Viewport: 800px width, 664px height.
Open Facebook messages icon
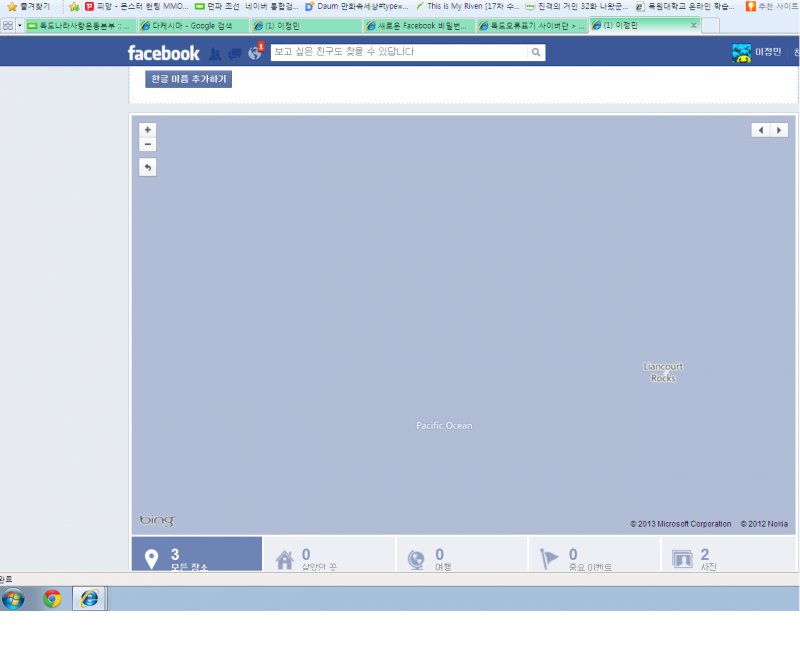[234, 53]
